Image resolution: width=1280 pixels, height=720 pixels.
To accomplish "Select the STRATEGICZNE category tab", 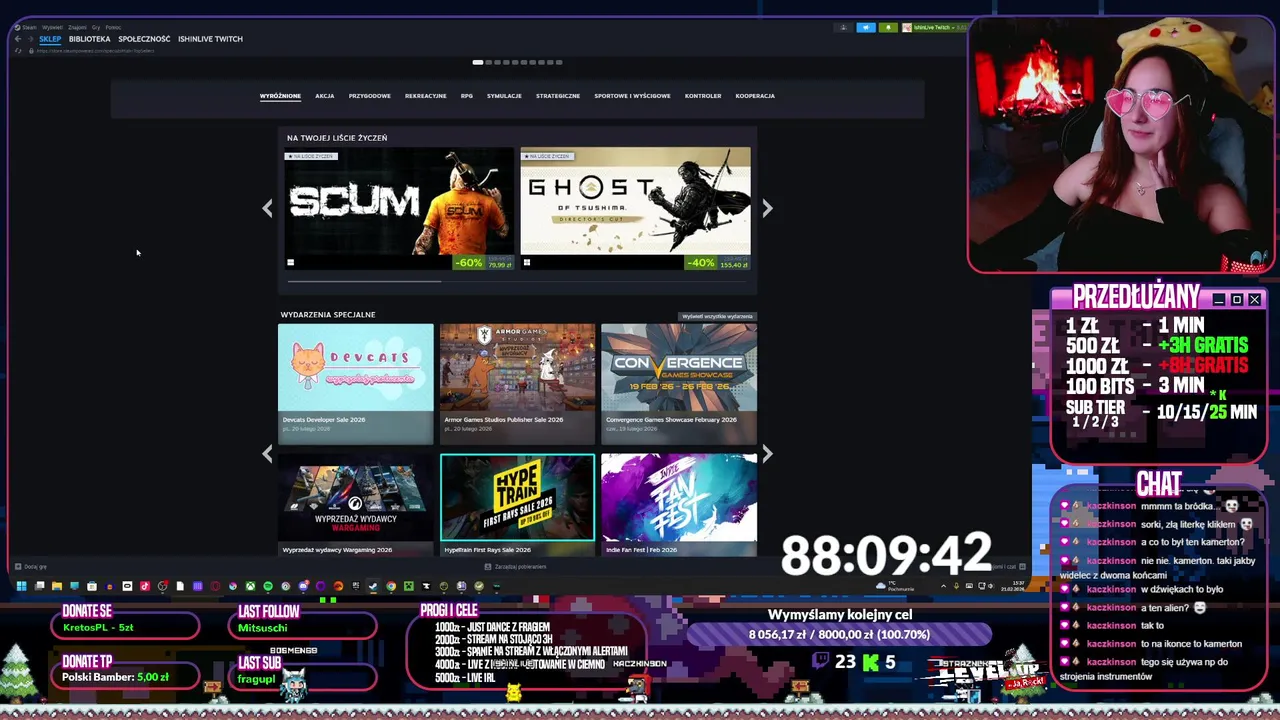I will point(557,96).
